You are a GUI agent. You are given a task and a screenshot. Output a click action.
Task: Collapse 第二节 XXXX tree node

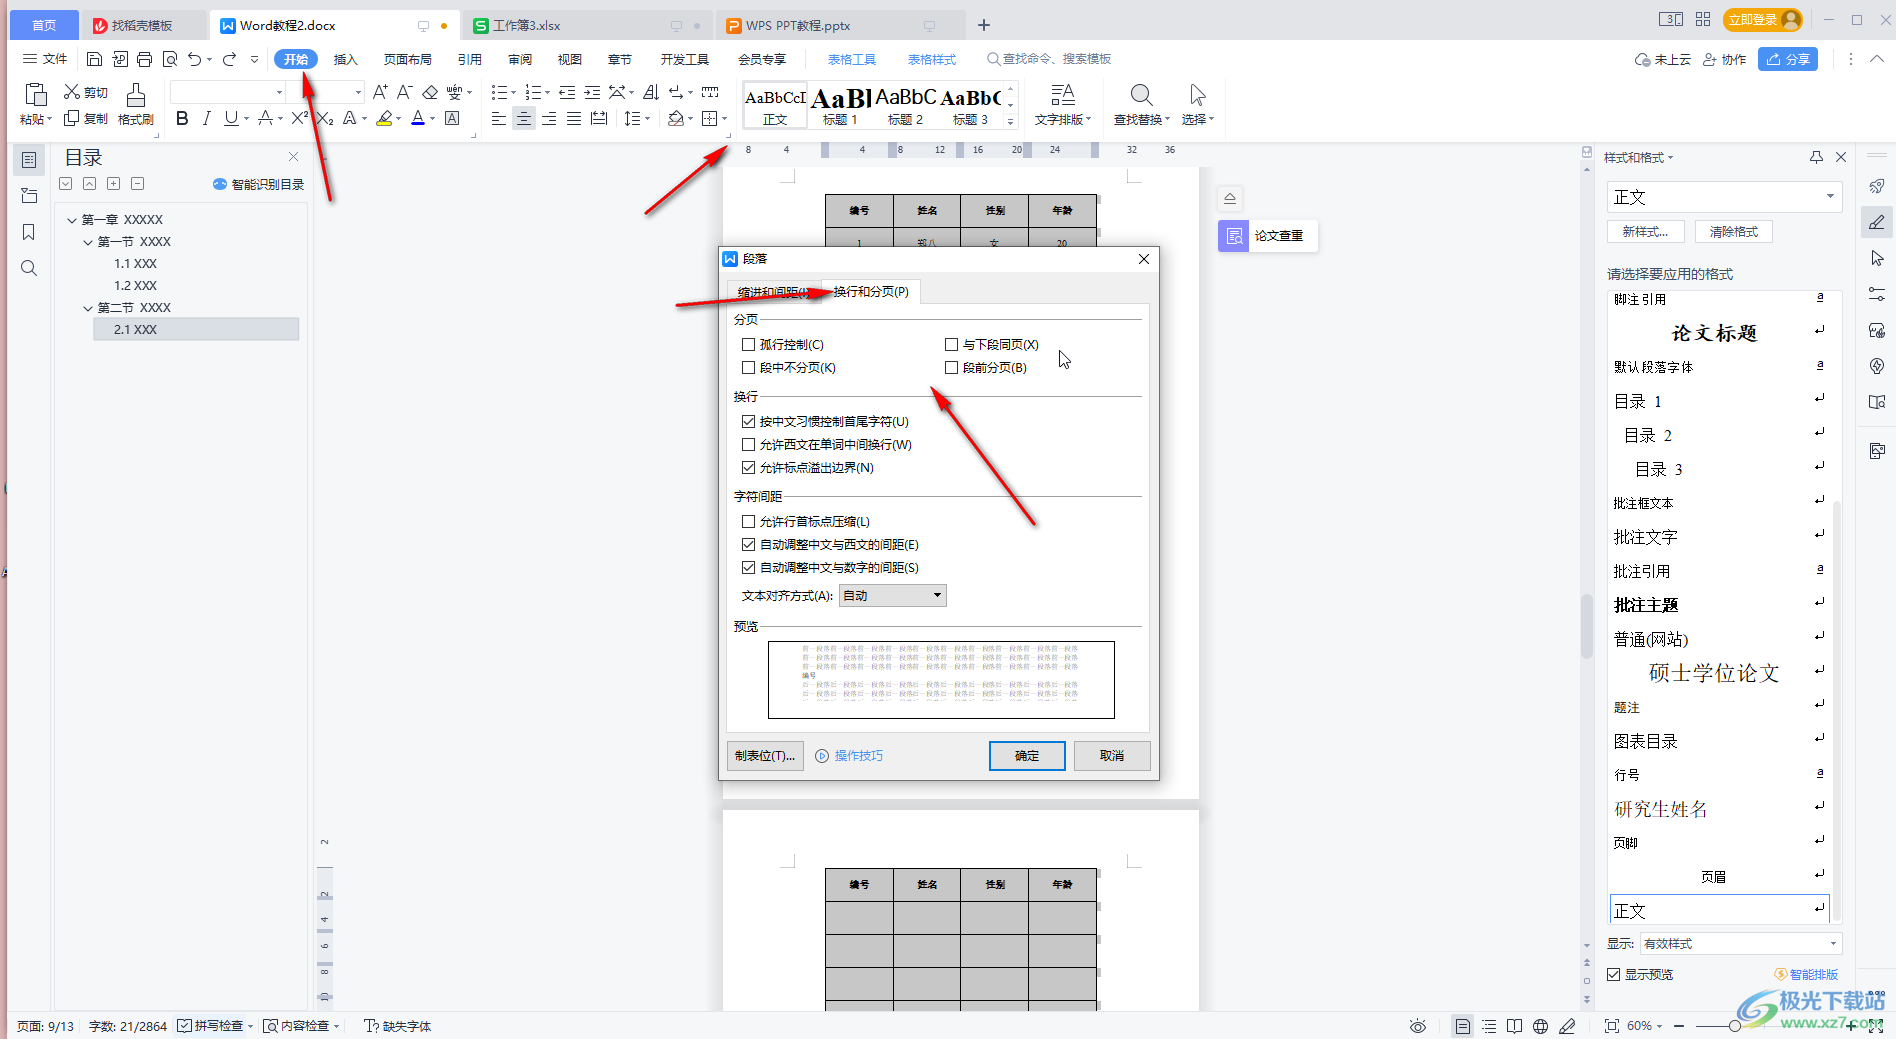(x=88, y=308)
